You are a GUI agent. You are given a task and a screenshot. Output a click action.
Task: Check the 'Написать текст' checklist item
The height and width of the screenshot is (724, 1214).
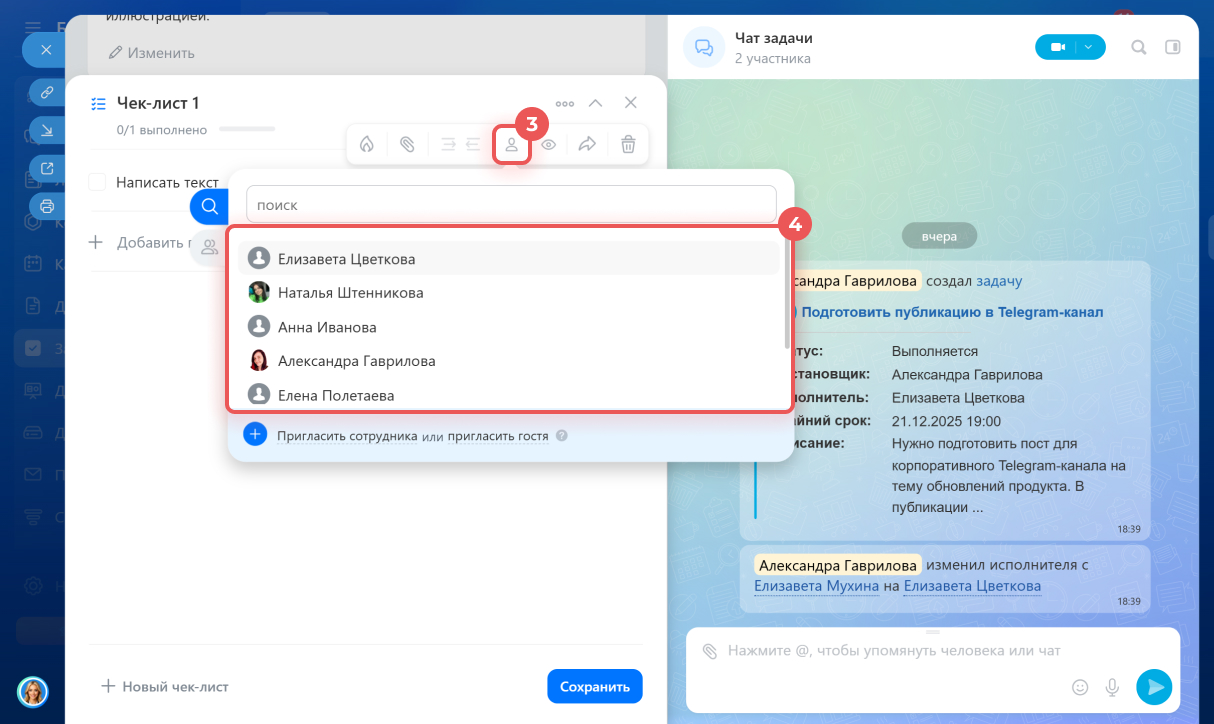97,182
